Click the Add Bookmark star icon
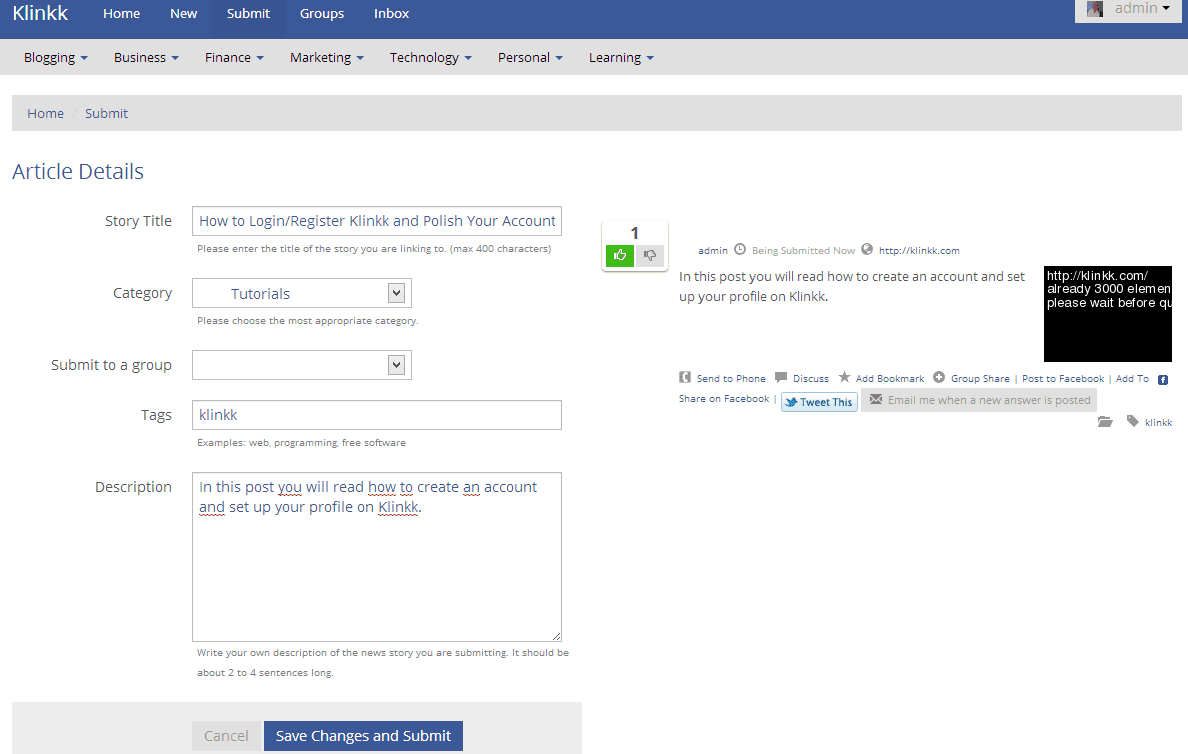This screenshot has width=1188, height=754. coord(844,377)
